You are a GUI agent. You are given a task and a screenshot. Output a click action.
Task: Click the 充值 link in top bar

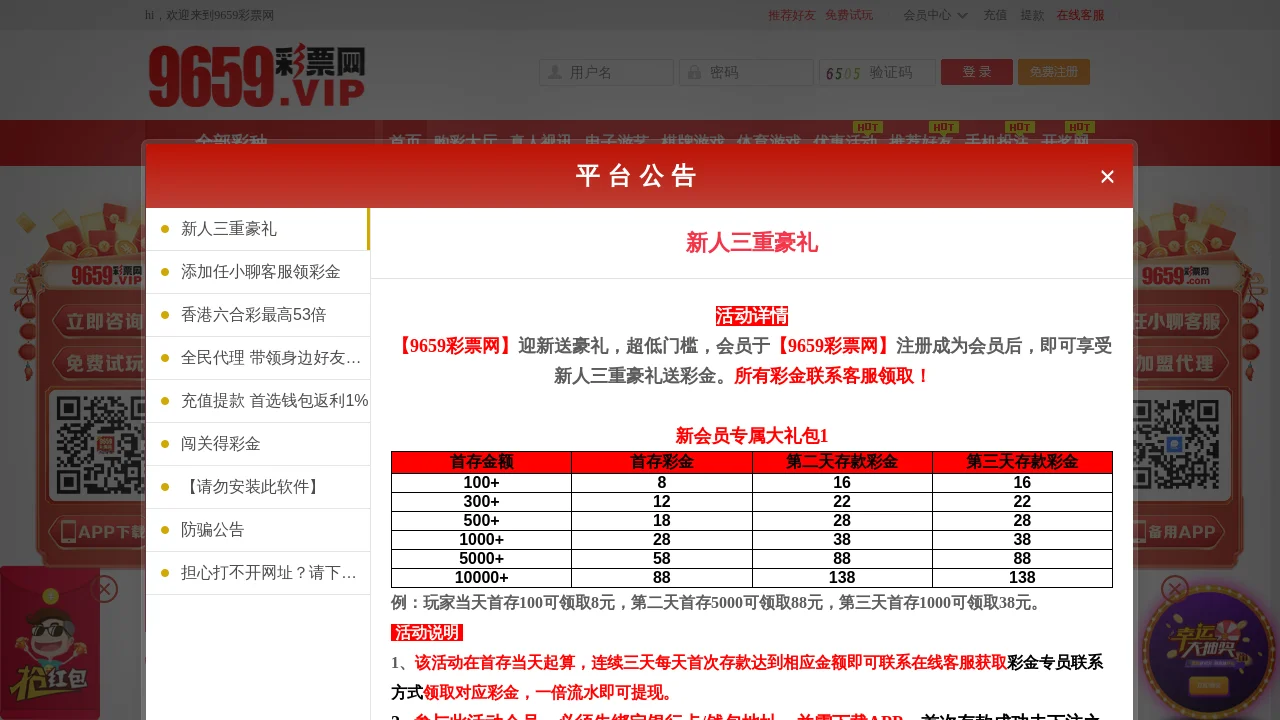pos(995,15)
